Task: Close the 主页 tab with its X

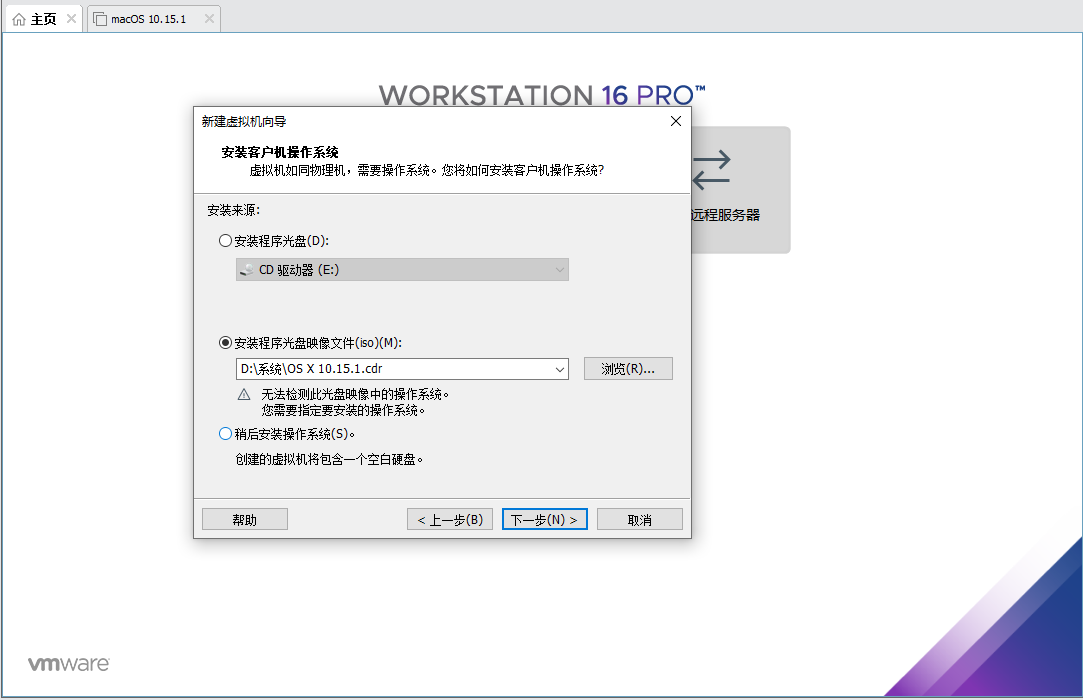Action: click(x=71, y=19)
